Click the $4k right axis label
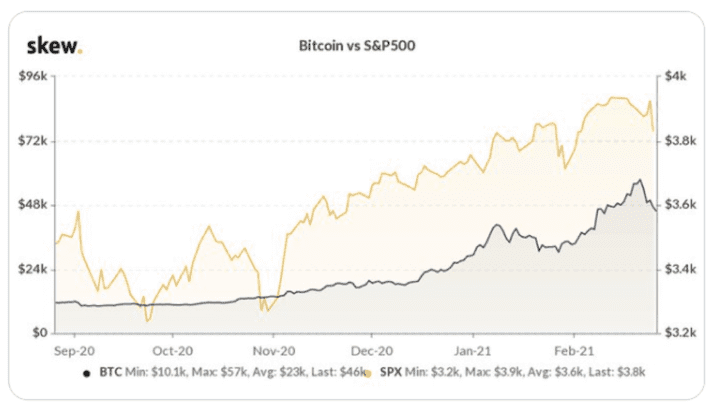722x408 pixels. point(675,76)
